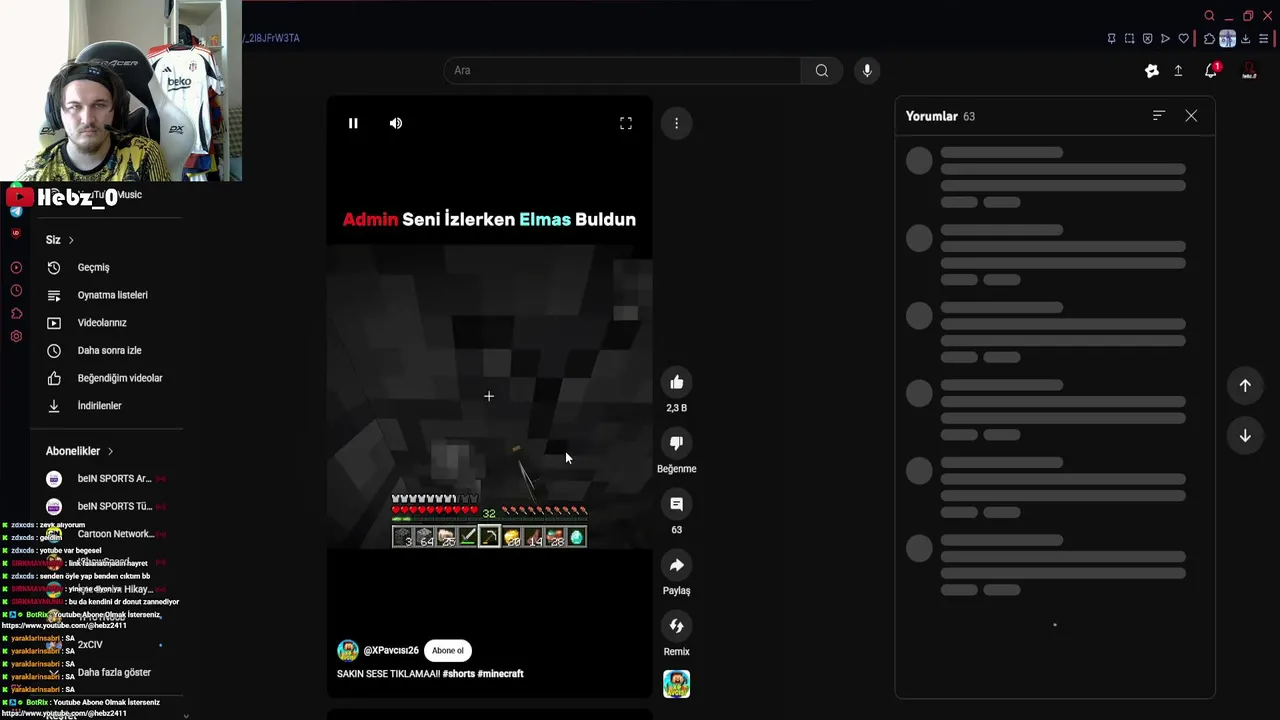Open sidebar history clock icon

tap(16, 291)
